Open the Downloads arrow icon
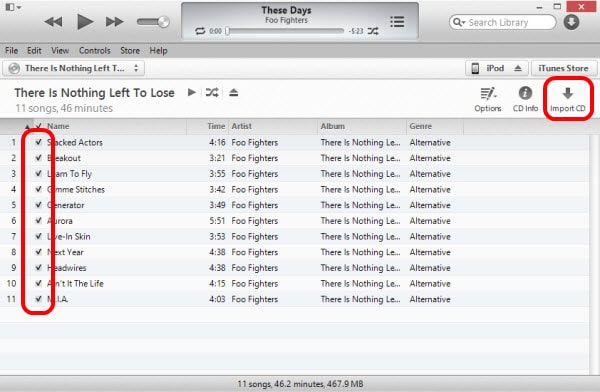Viewport: 600px width, 392px height. tap(571, 22)
